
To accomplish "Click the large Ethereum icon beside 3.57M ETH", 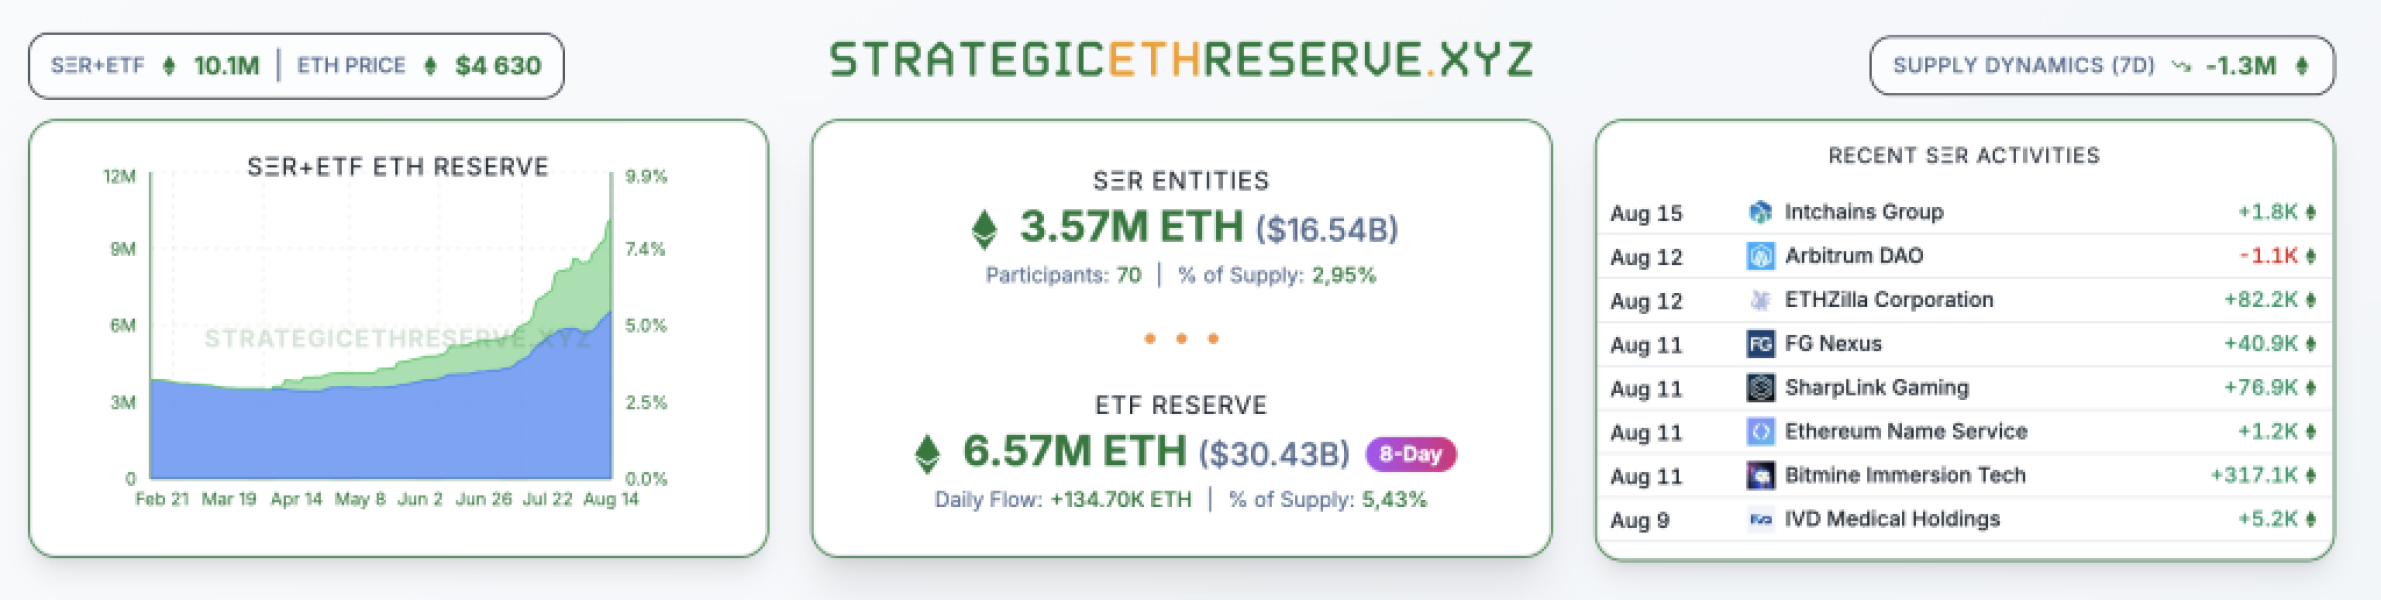I will [x=984, y=229].
